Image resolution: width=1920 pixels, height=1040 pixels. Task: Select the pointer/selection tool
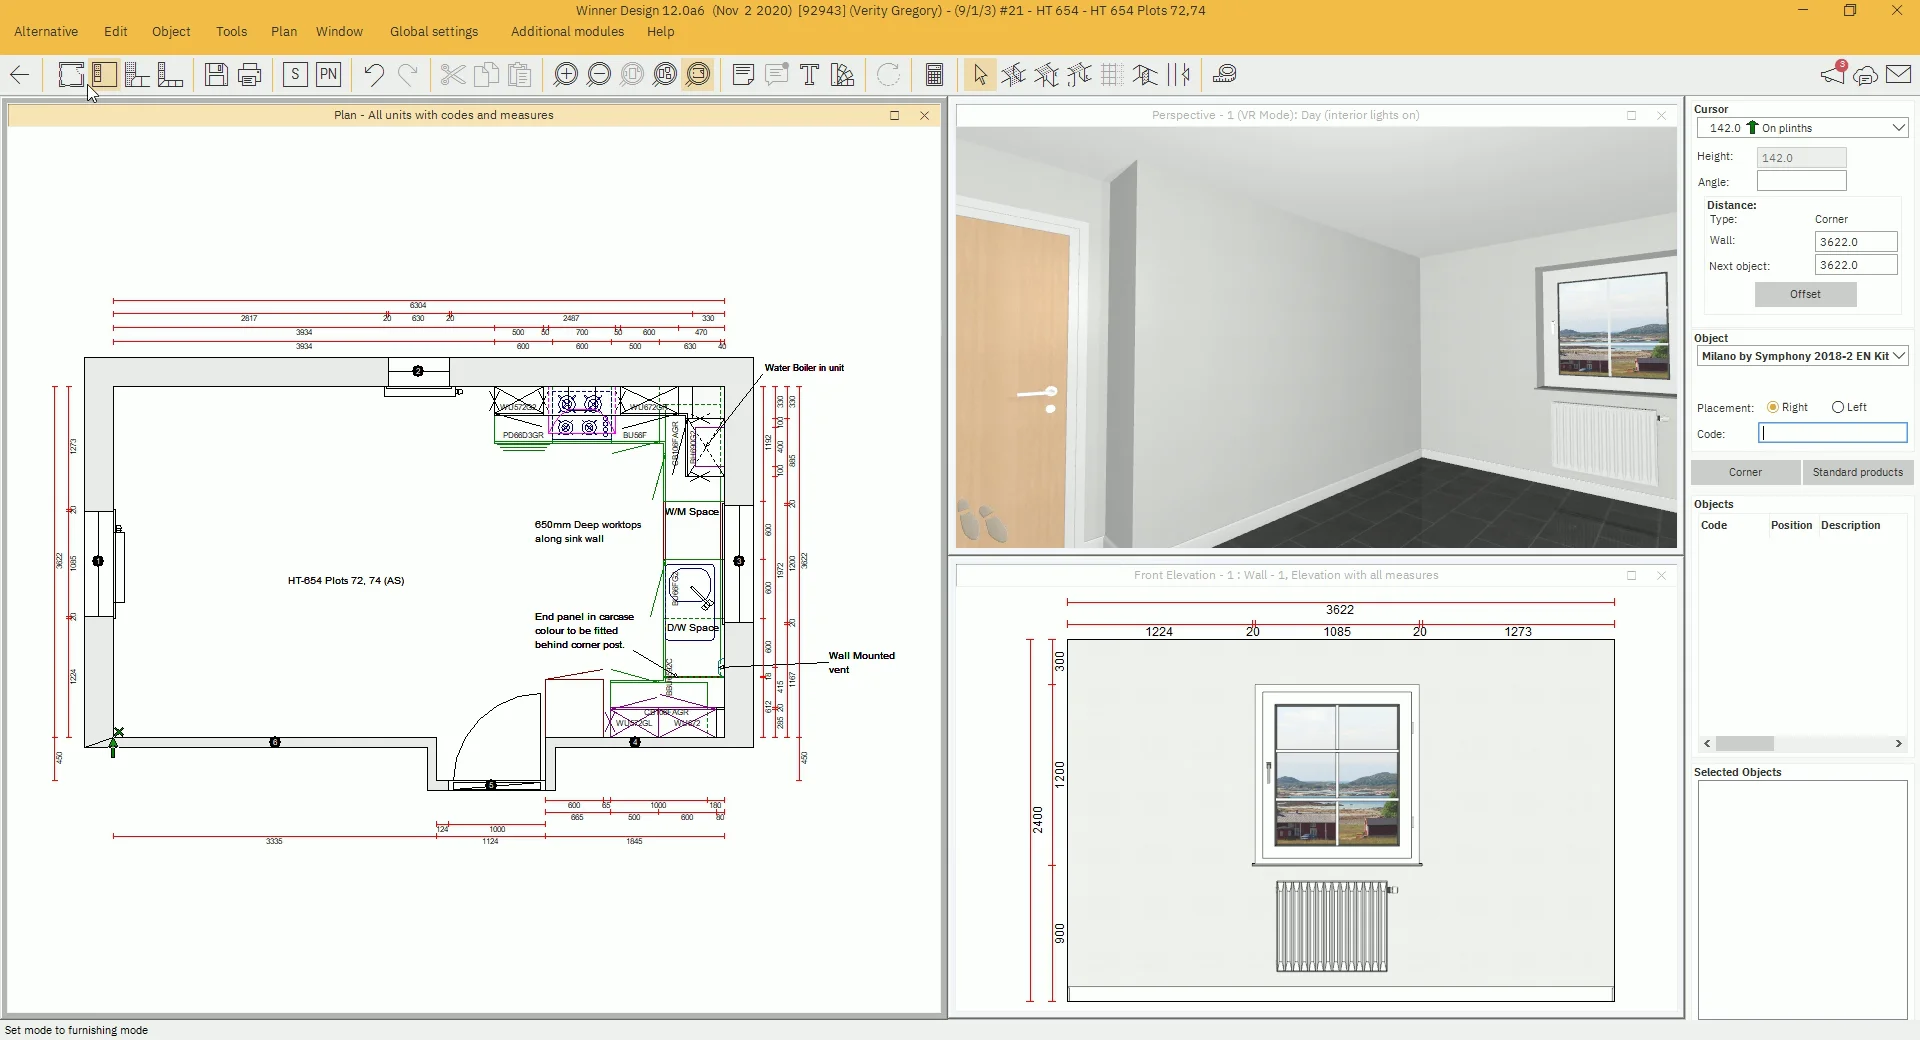[979, 75]
